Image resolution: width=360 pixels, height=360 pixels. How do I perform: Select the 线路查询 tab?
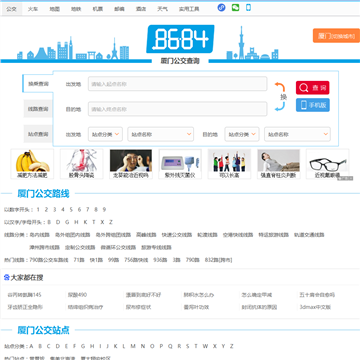[x=38, y=109]
